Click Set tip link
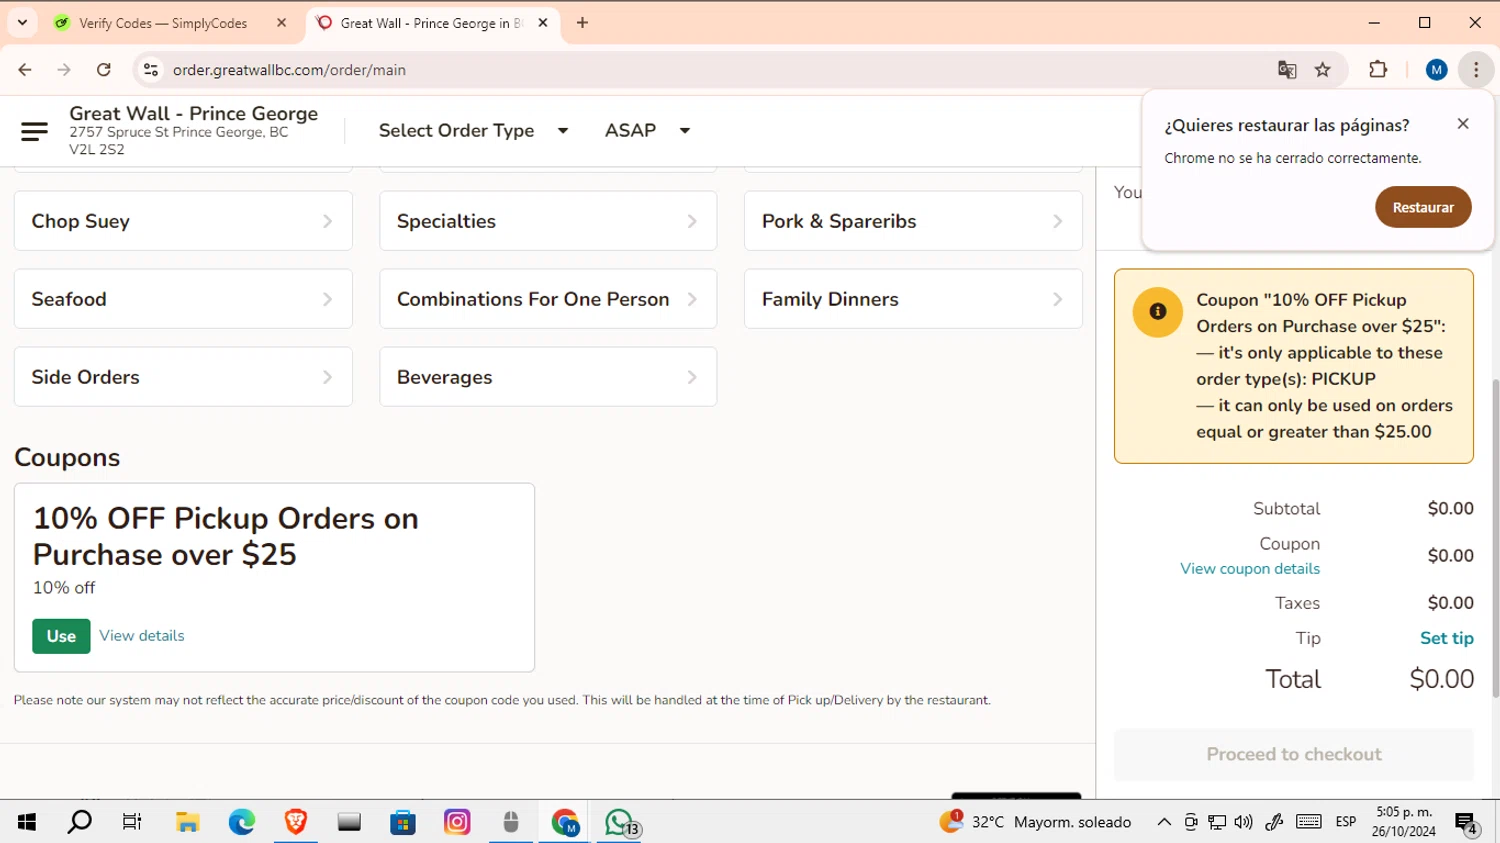The image size is (1500, 843). [1447, 638]
